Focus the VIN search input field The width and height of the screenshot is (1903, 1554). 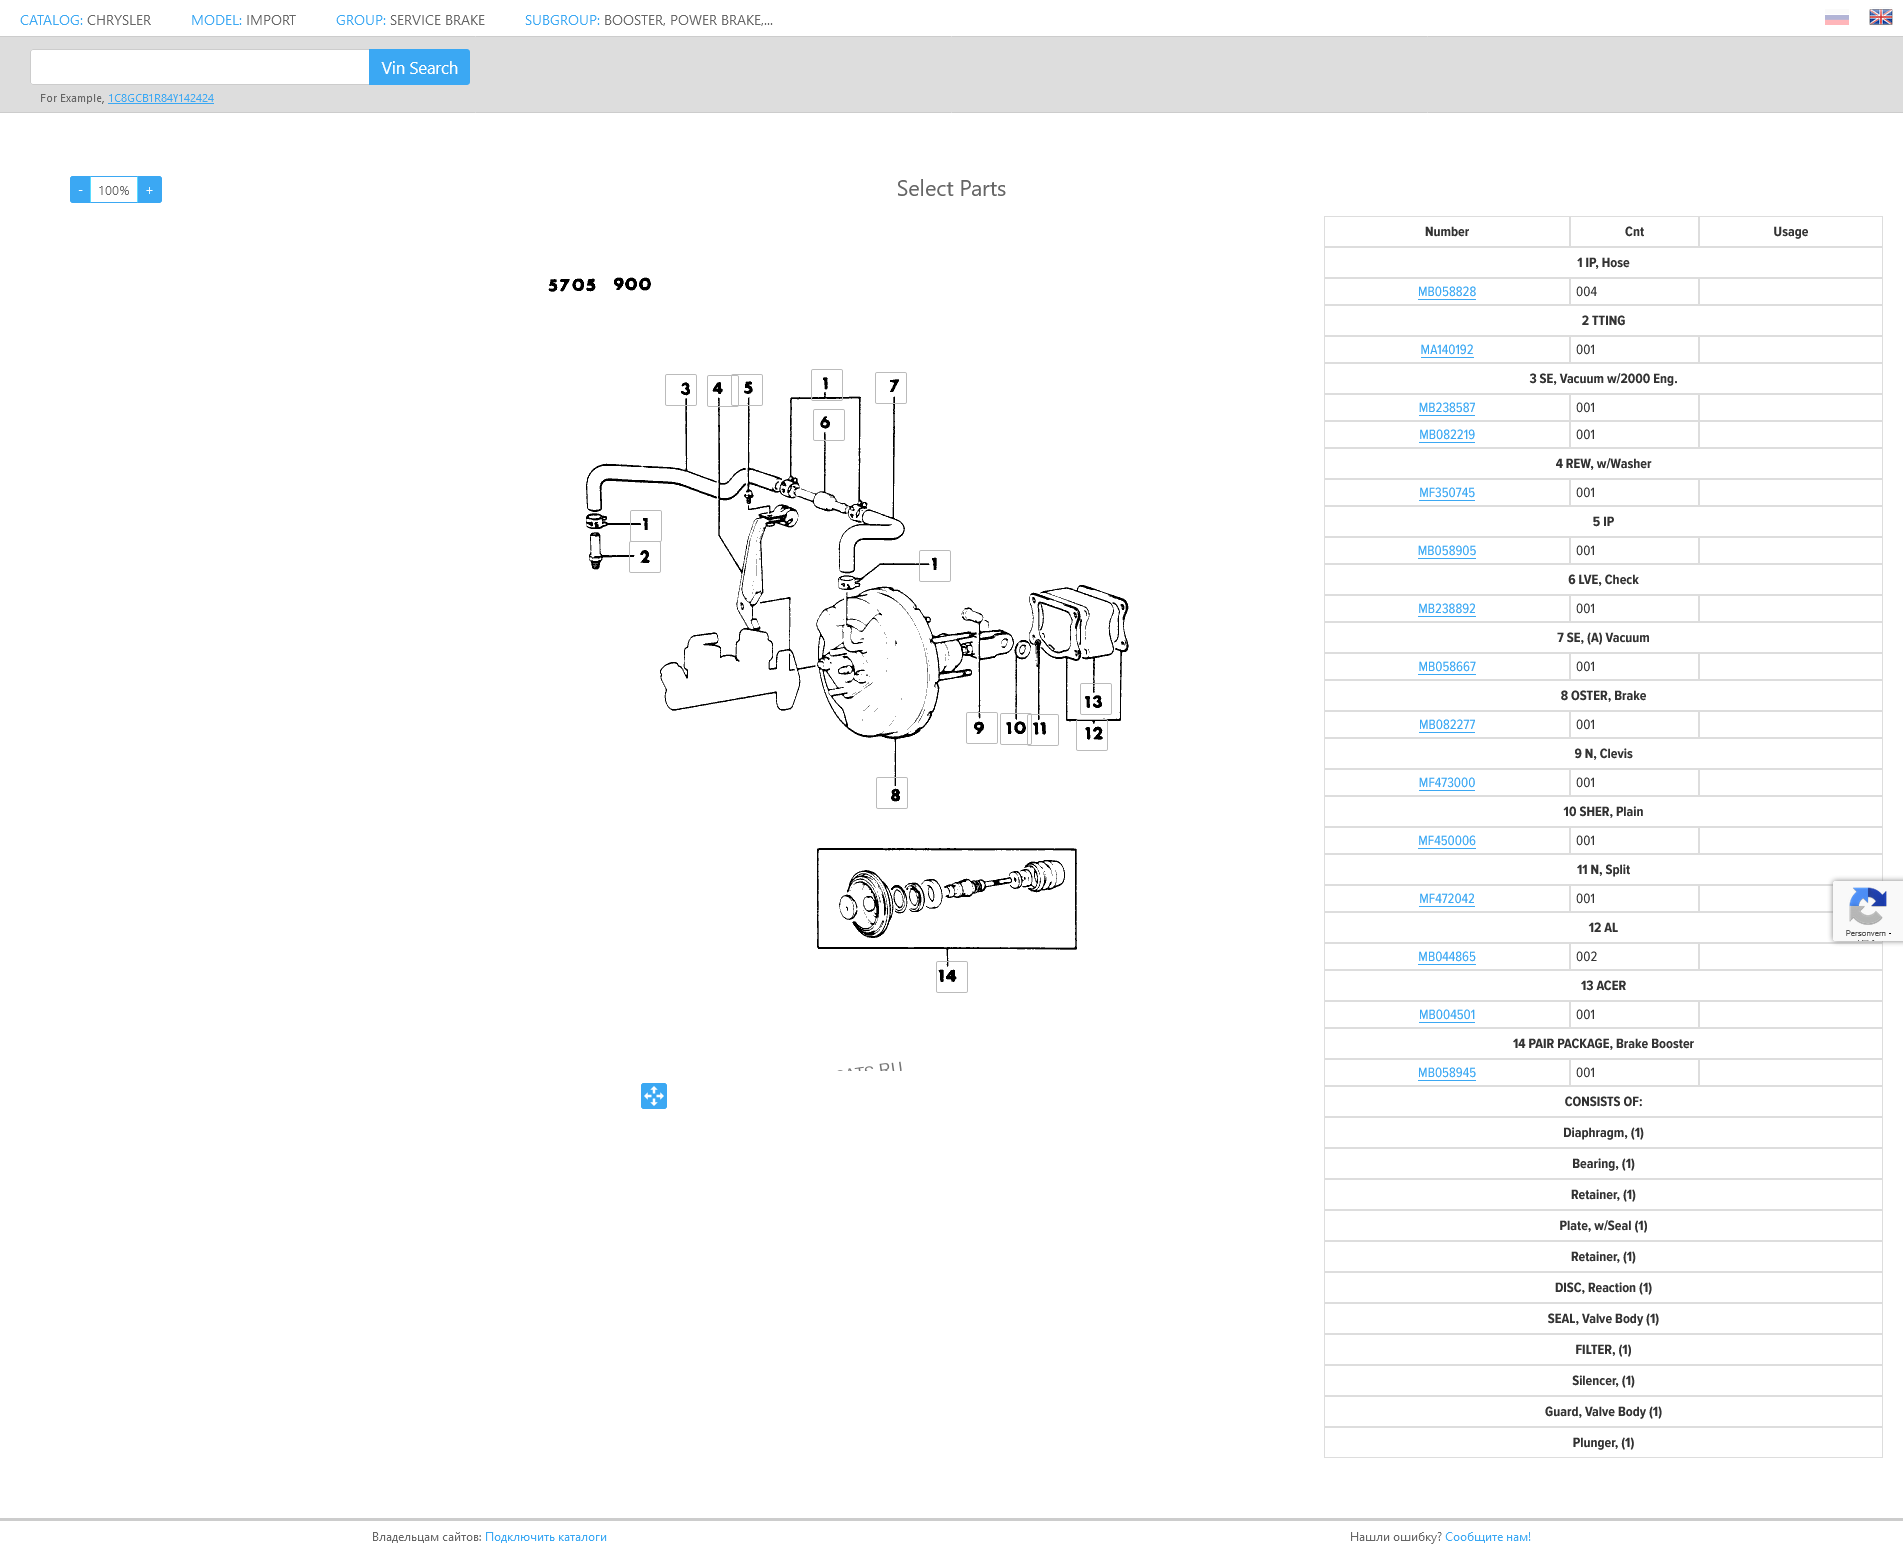(200, 67)
